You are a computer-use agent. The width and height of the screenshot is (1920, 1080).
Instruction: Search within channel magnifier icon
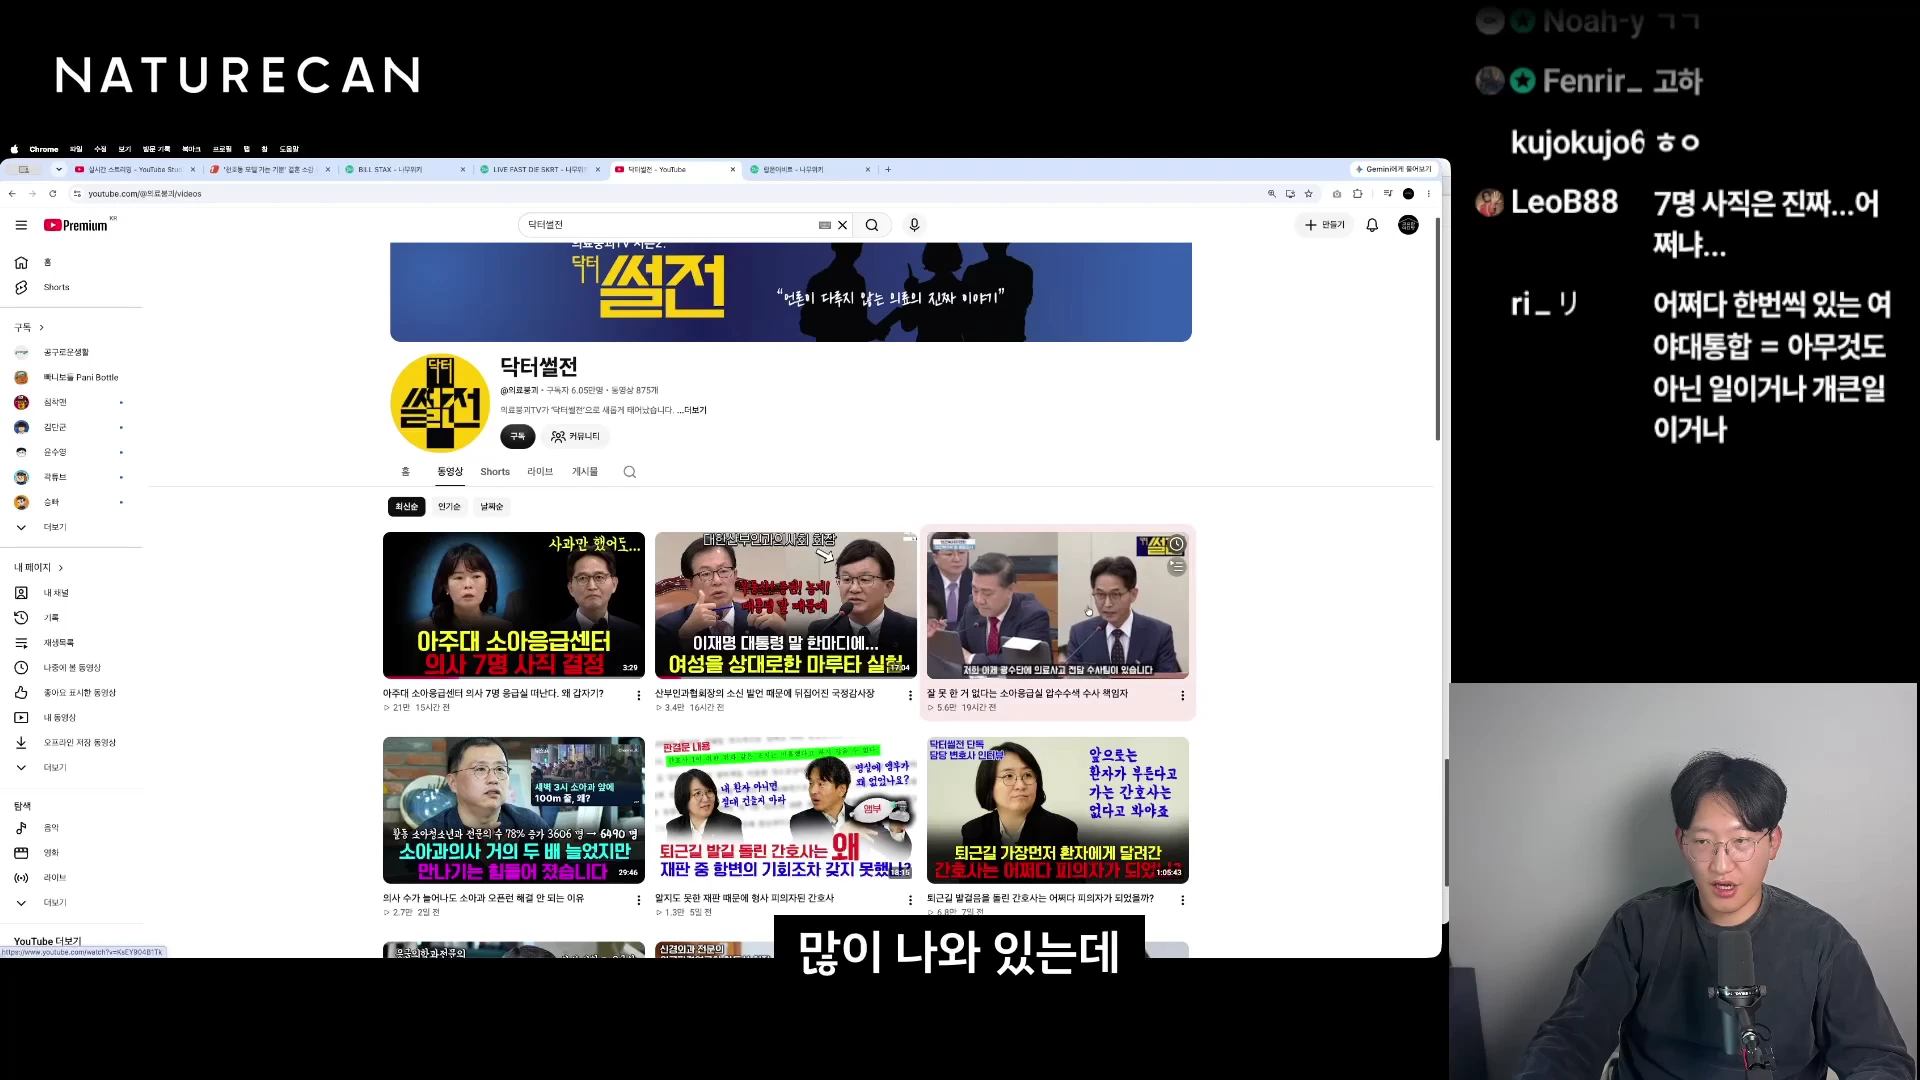click(630, 472)
